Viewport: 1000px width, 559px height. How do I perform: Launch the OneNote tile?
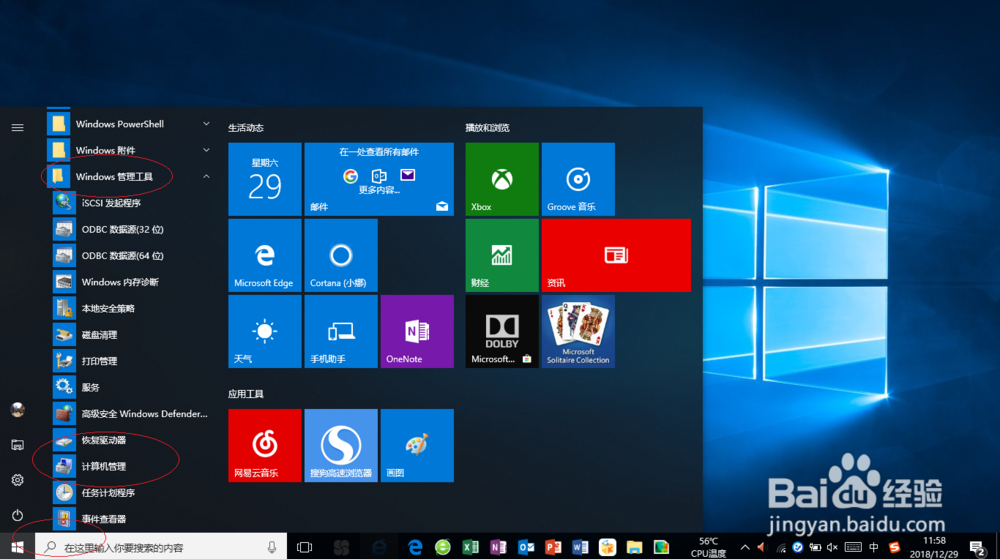point(417,331)
